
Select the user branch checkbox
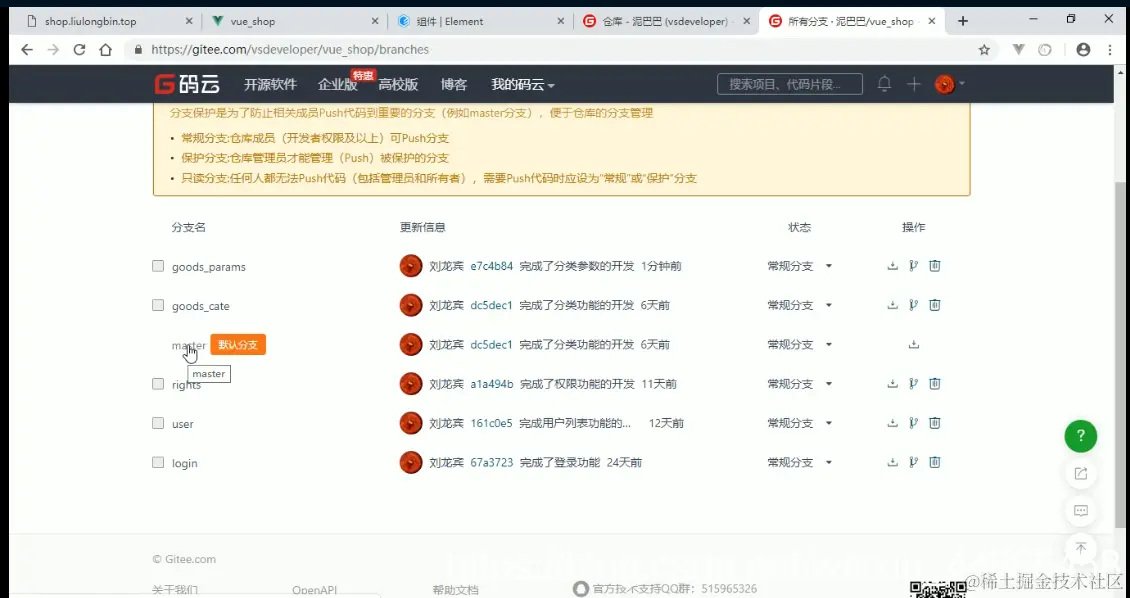pyautogui.click(x=158, y=423)
